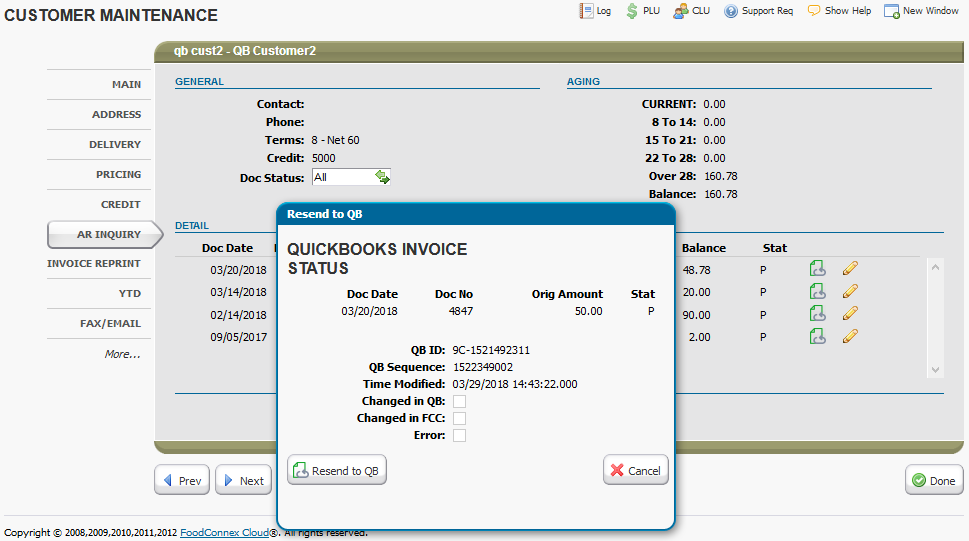This screenshot has width=969, height=541.
Task: Open the CLU customer lookup
Action: 692,11
